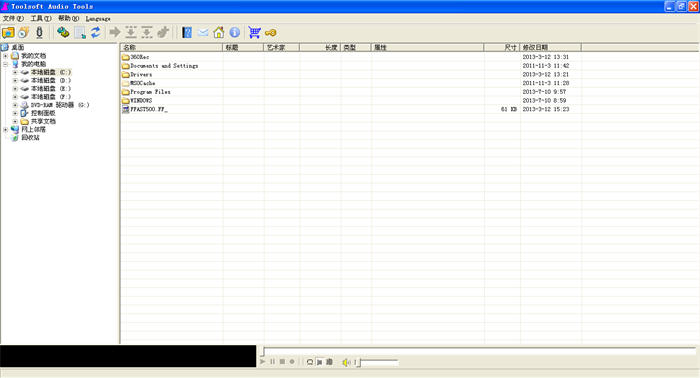Click the stop button in player bar
The height and width of the screenshot is (378, 700).
coord(282,361)
